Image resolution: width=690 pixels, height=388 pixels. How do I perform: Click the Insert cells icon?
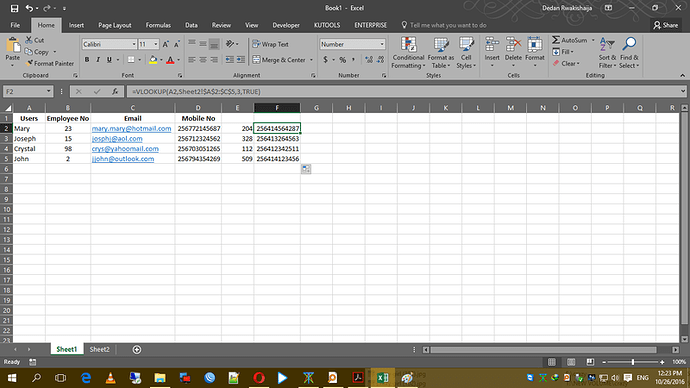click(492, 45)
